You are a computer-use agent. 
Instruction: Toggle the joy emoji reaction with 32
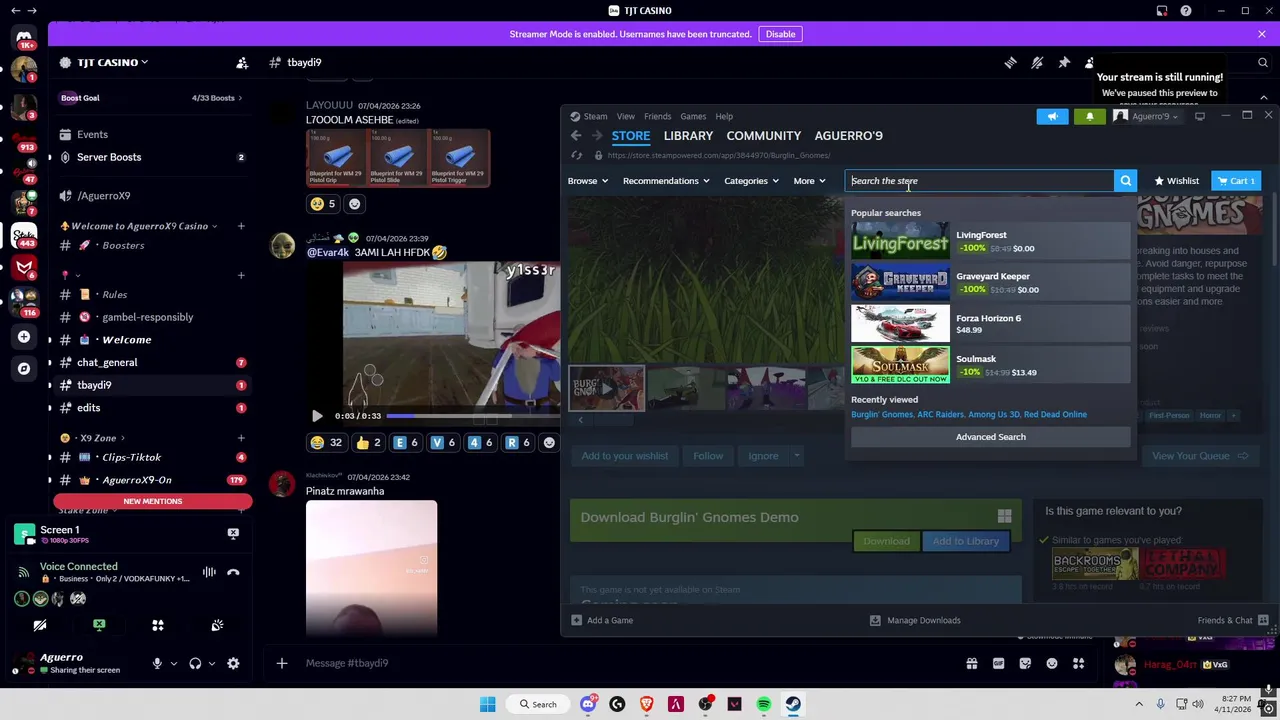pyautogui.click(x=325, y=442)
